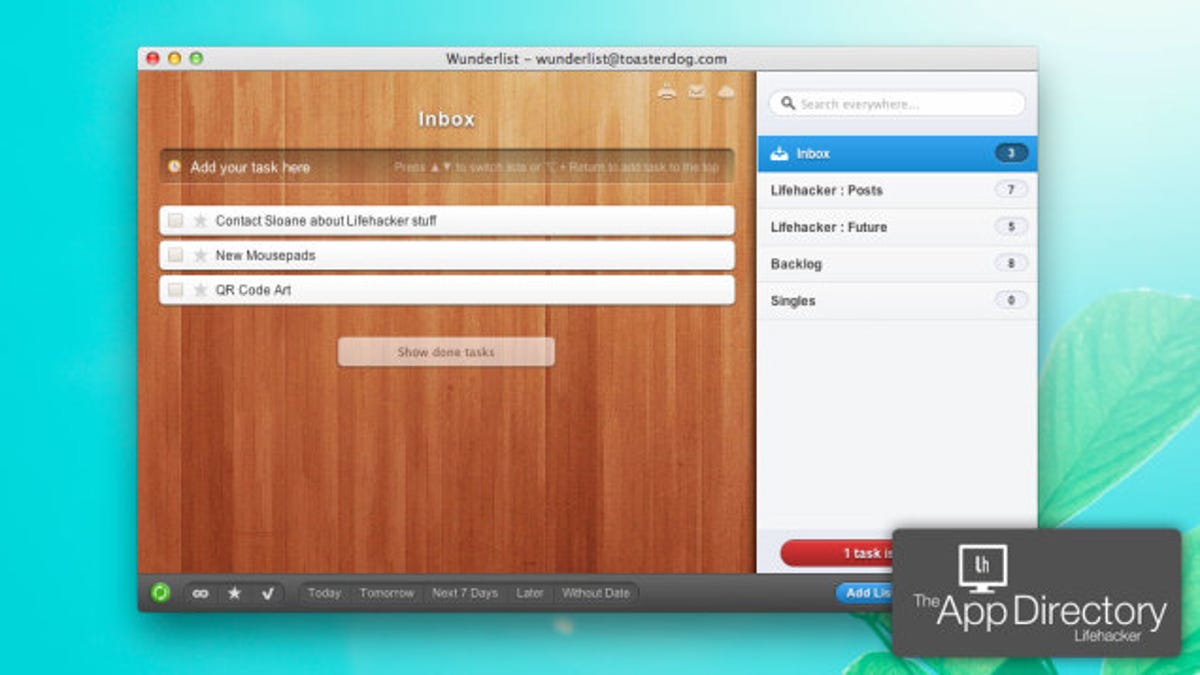
Task: Open the 'Lifehacker : Future' list
Action: [x=897, y=227]
